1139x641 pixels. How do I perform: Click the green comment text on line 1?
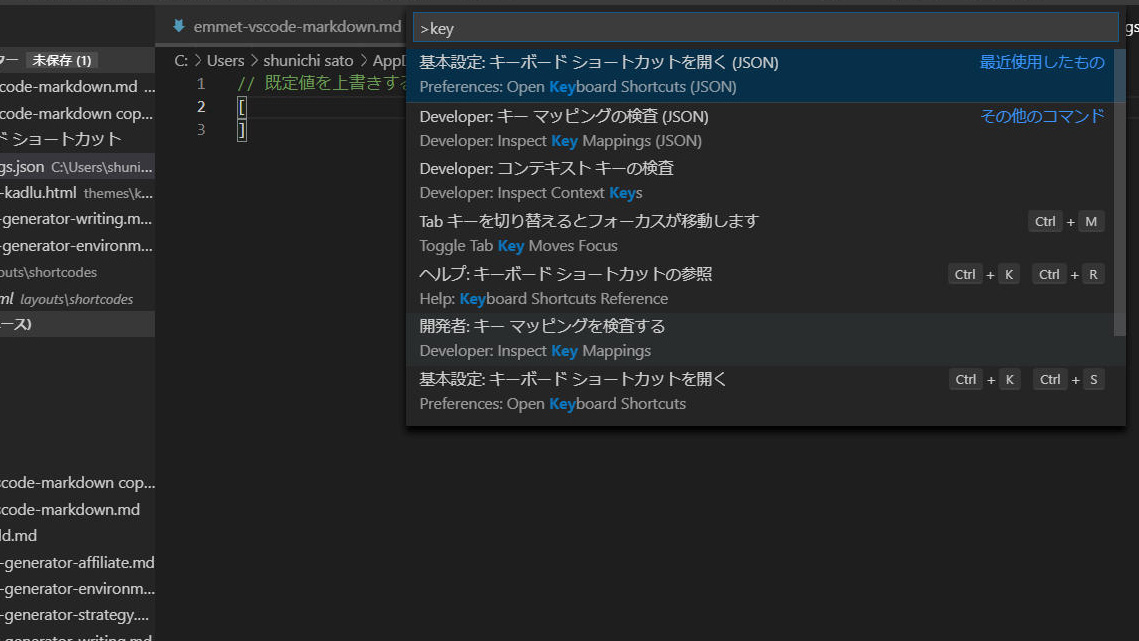click(323, 84)
